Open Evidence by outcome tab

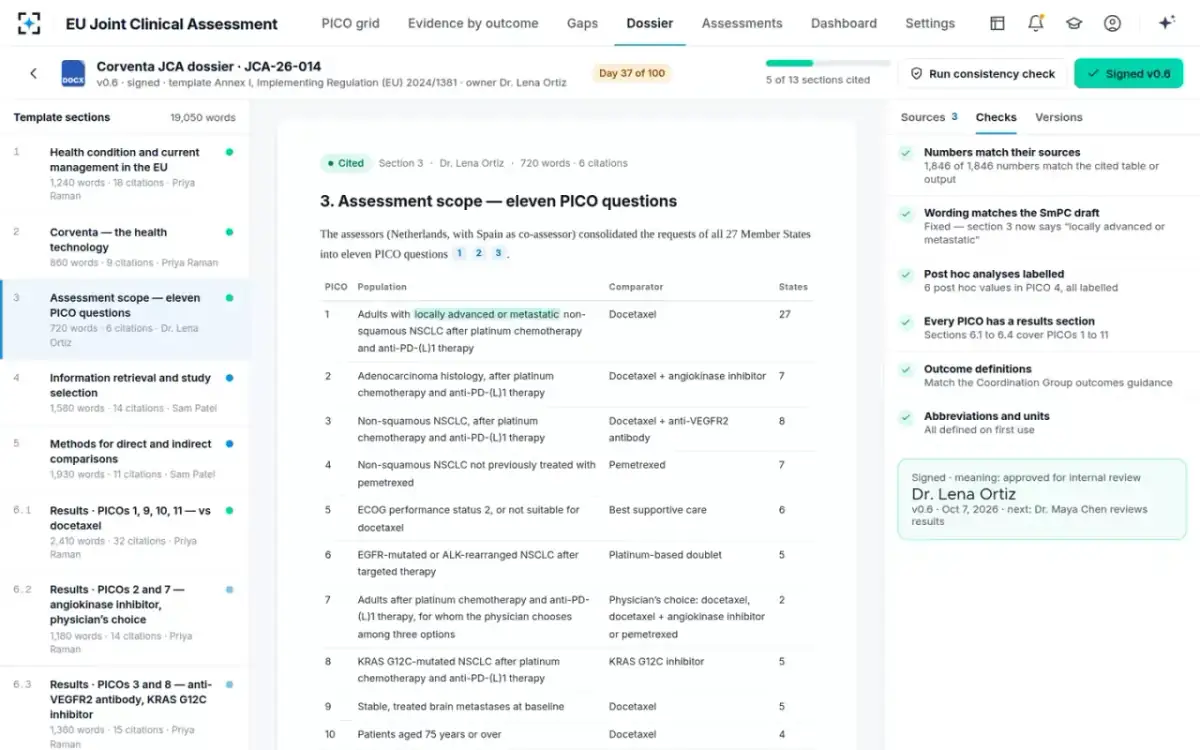point(473,23)
